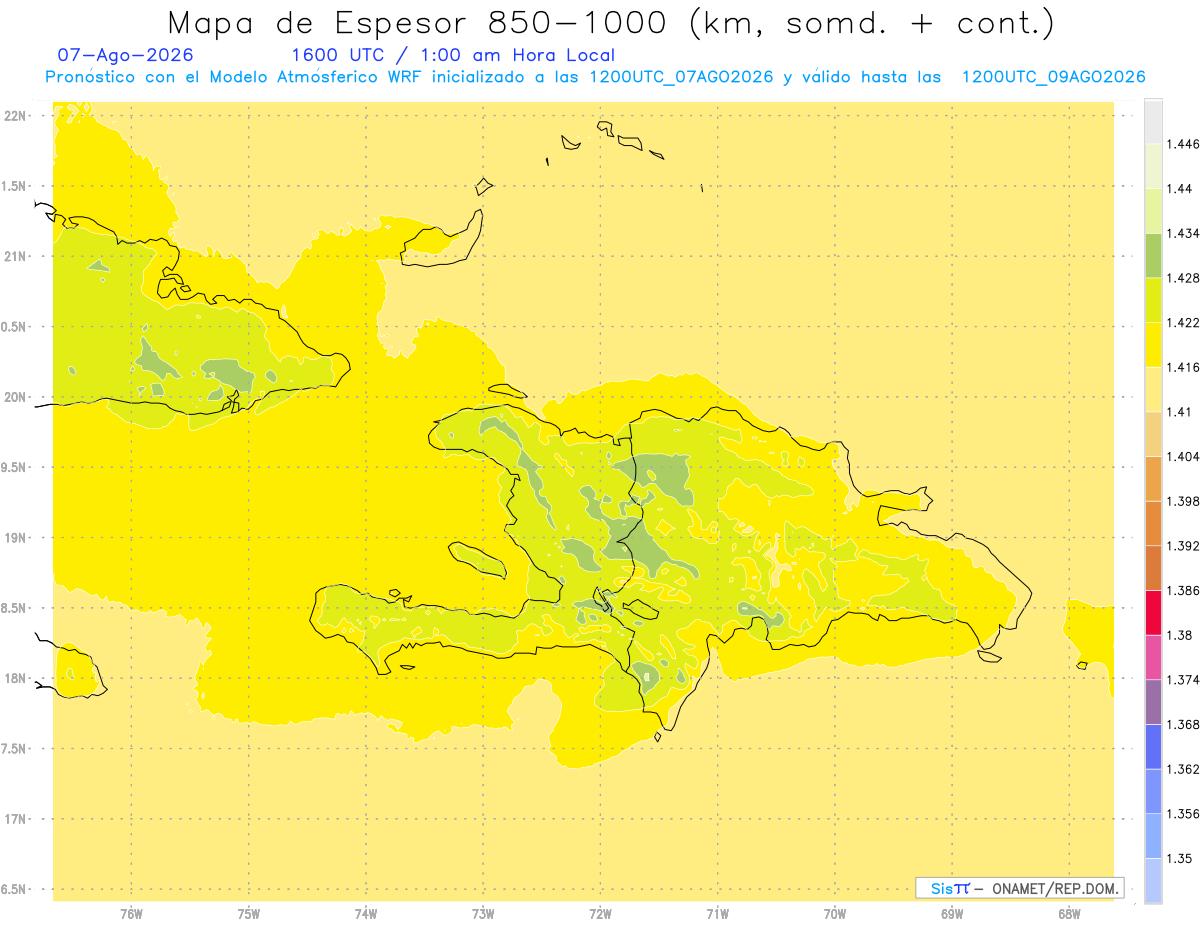Click the legend value '1.422'
This screenshot has width=1200, height=927.
click(x=1183, y=322)
